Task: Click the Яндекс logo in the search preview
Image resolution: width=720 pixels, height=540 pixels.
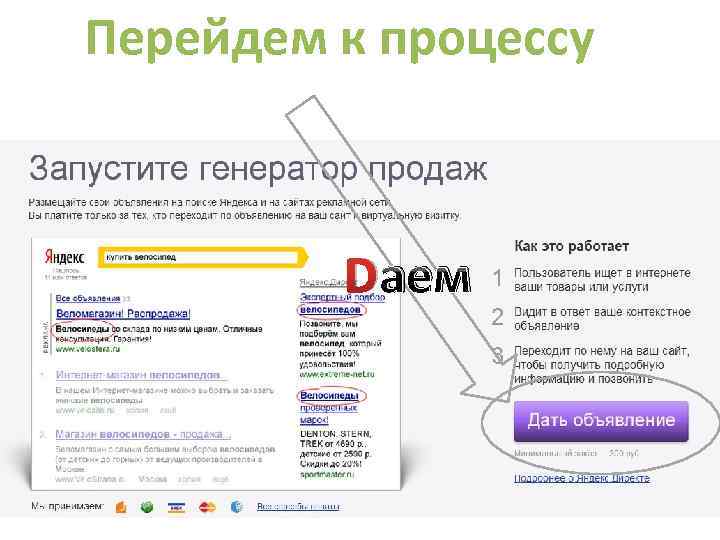Action: click(64, 257)
